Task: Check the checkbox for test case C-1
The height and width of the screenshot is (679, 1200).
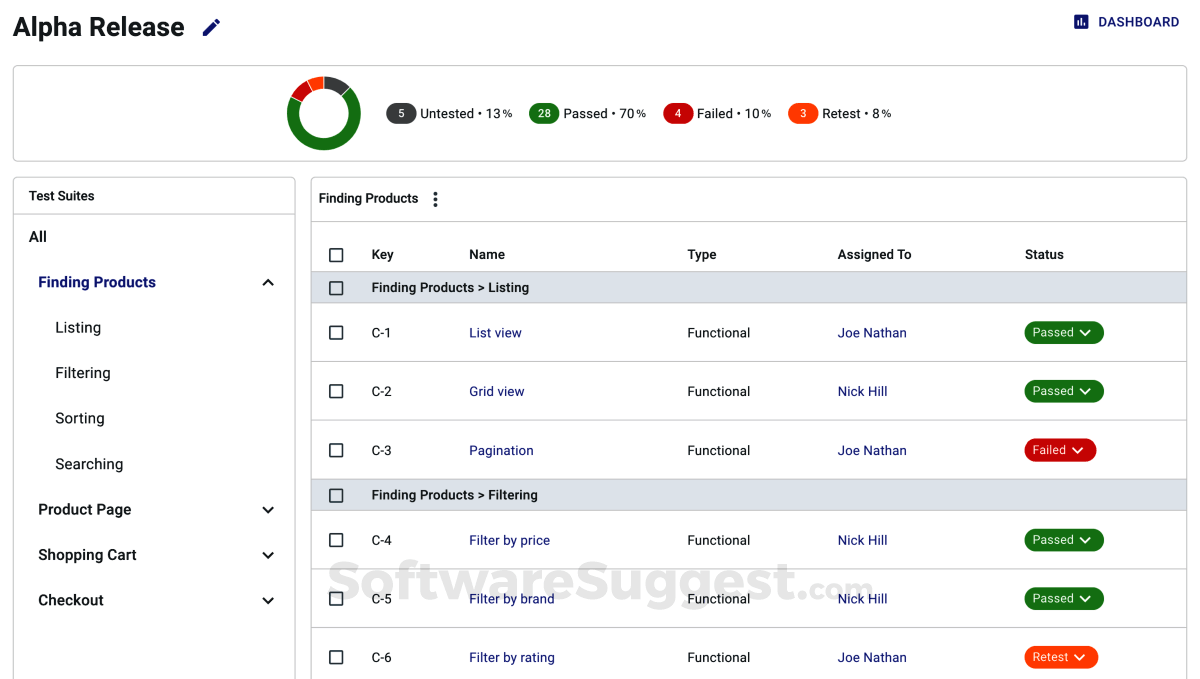Action: (336, 332)
